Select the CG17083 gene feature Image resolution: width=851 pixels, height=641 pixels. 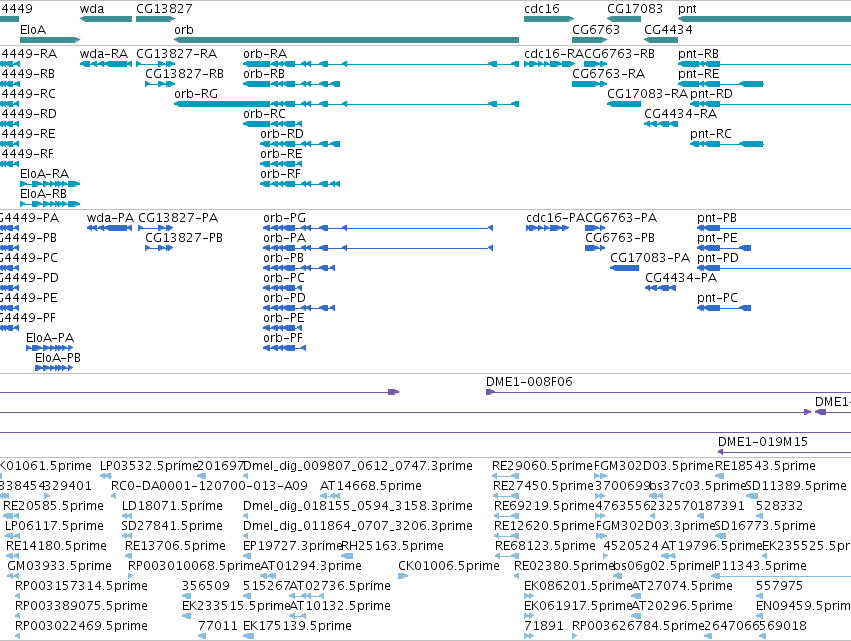point(624,19)
